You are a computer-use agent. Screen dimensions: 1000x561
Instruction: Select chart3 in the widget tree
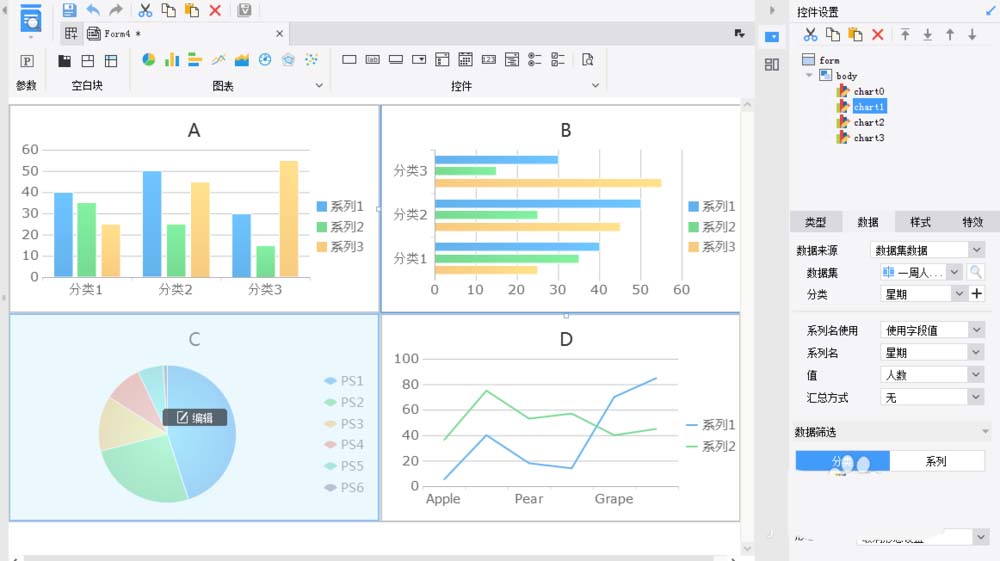pos(868,138)
